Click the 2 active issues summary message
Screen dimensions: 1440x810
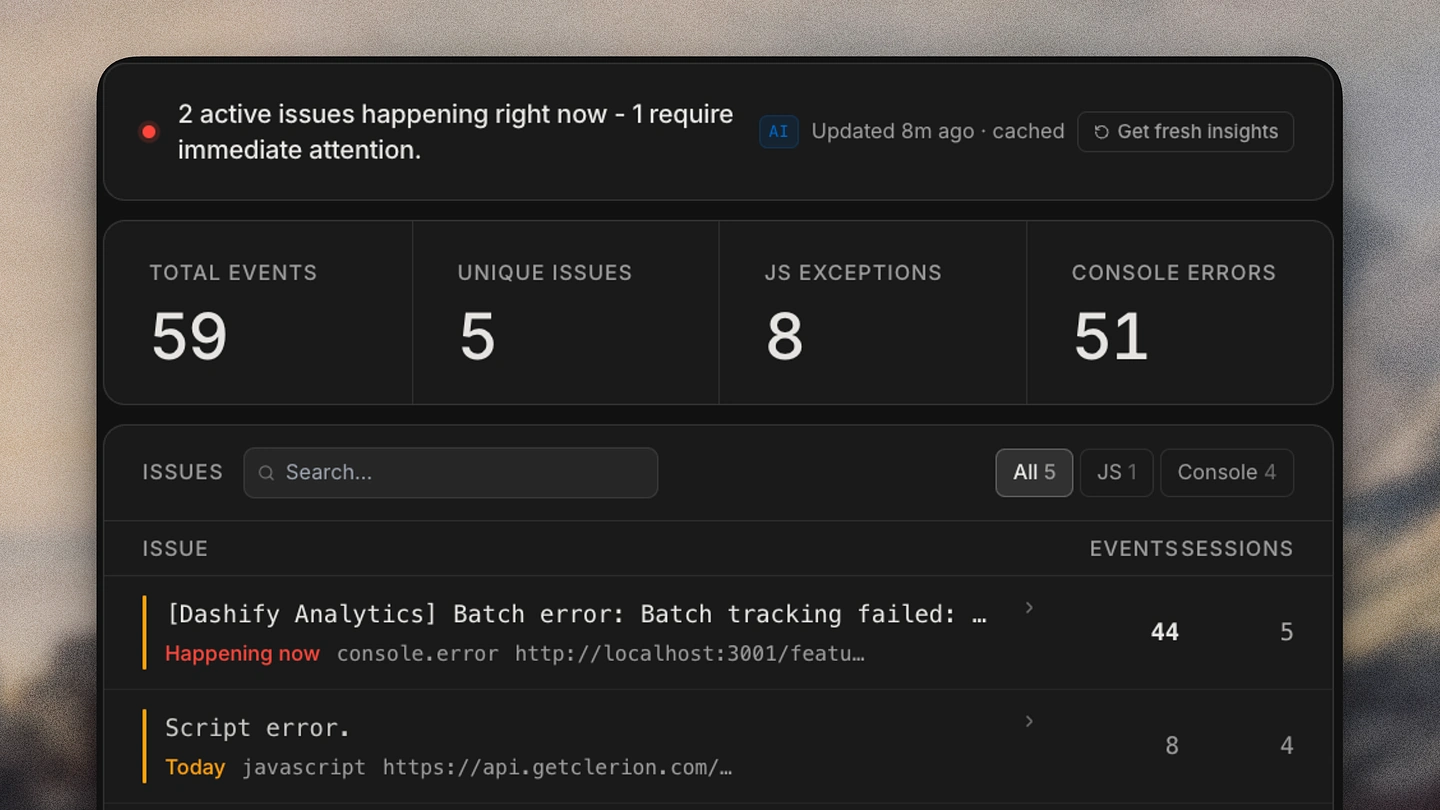click(456, 132)
